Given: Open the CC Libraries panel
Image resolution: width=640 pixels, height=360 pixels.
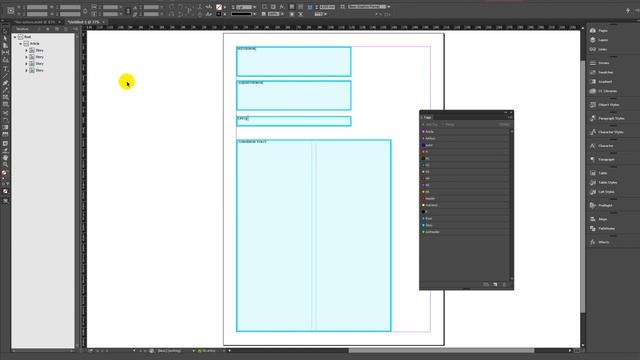Looking at the screenshot, I should pos(603,91).
